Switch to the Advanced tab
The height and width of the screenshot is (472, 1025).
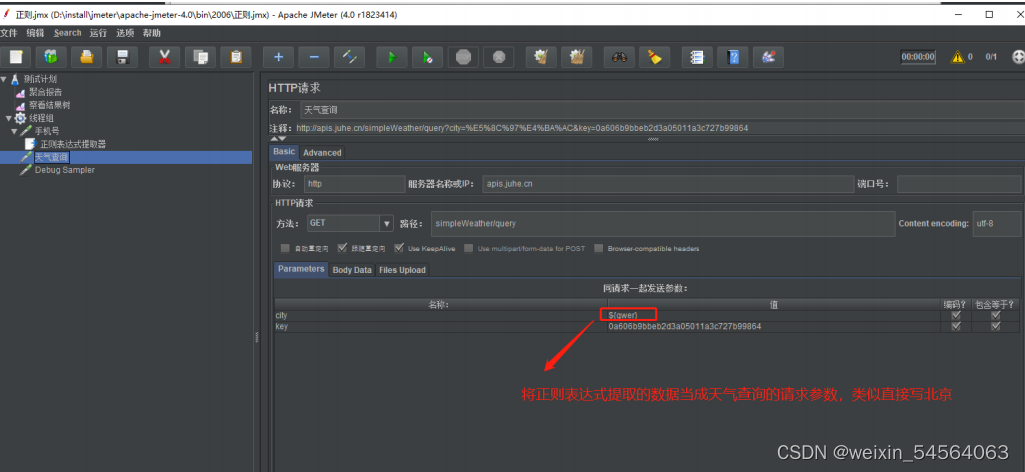tap(322, 152)
